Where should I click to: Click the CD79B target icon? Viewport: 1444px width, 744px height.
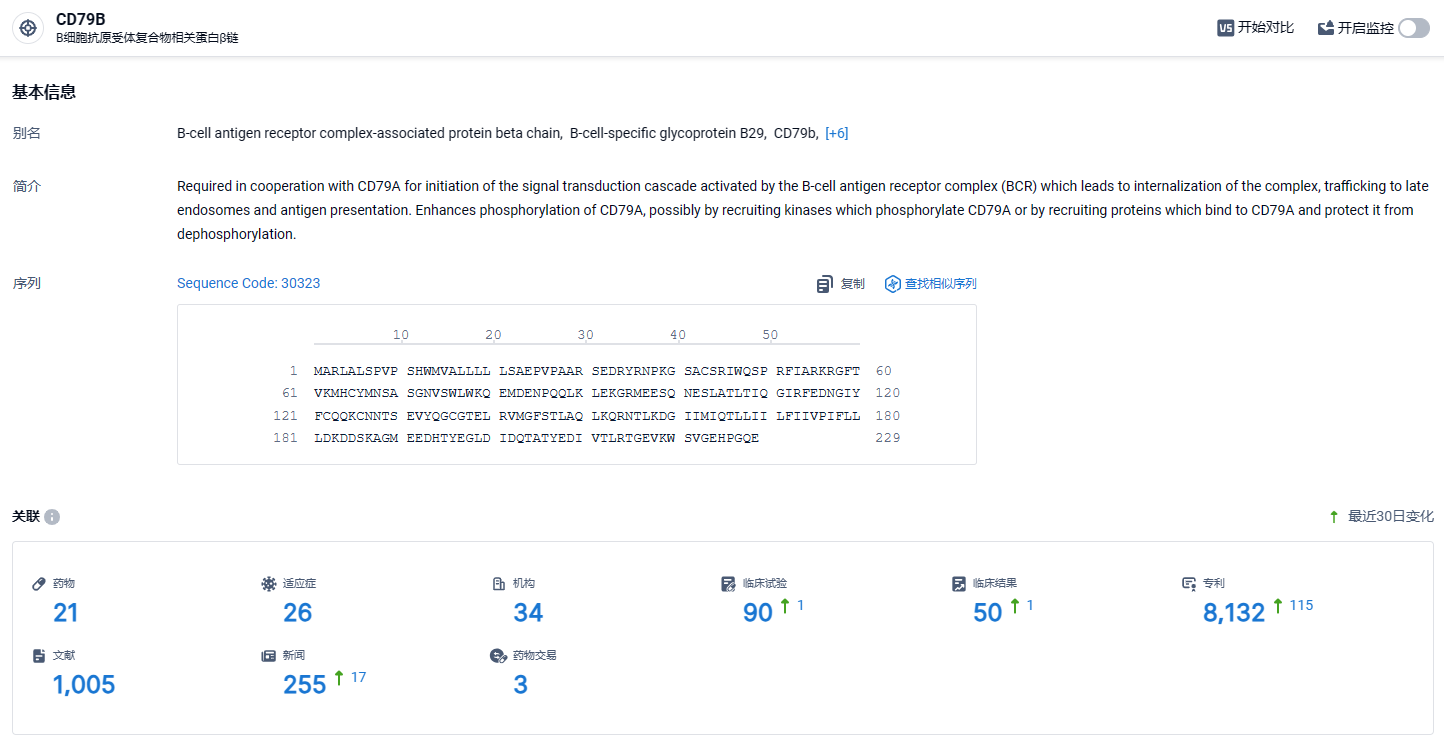tap(28, 28)
